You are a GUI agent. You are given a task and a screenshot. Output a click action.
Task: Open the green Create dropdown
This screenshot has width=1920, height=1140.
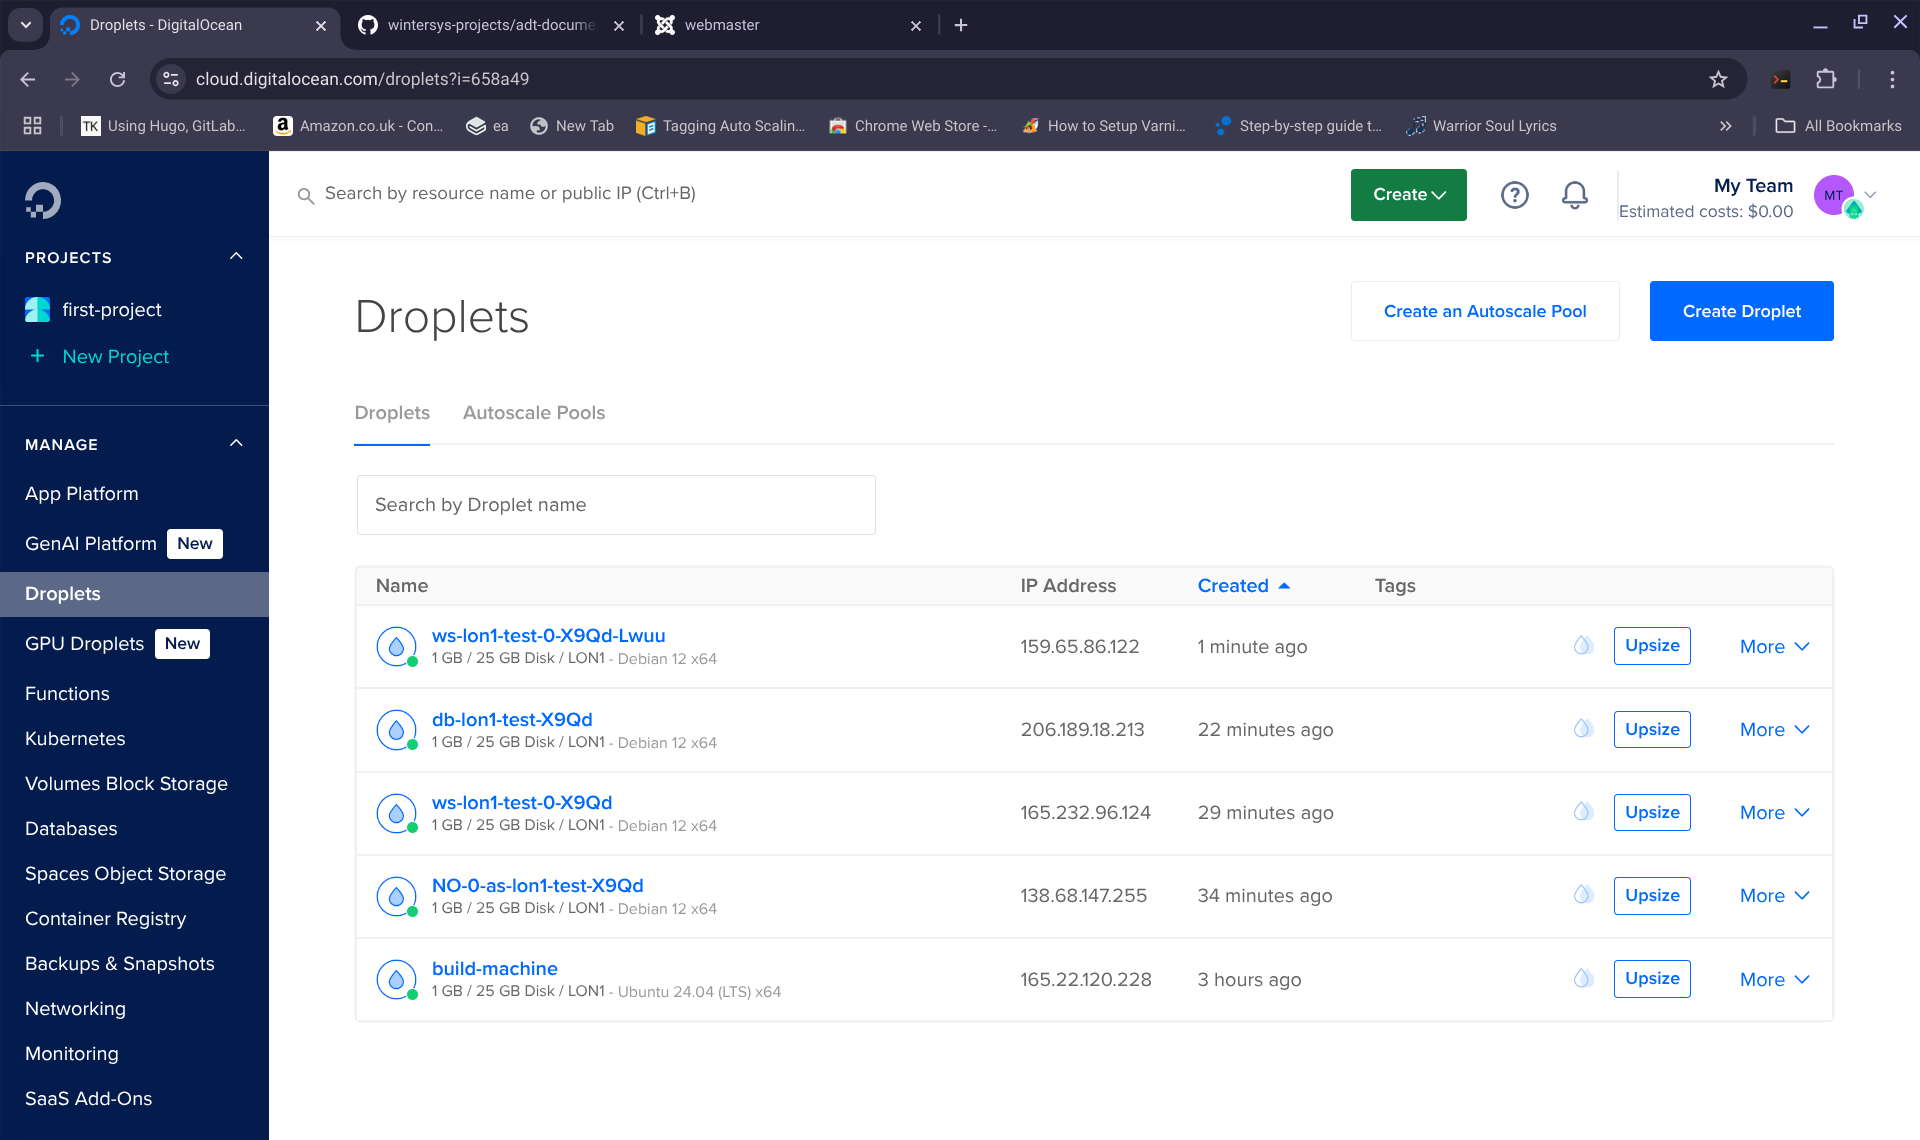1408,195
